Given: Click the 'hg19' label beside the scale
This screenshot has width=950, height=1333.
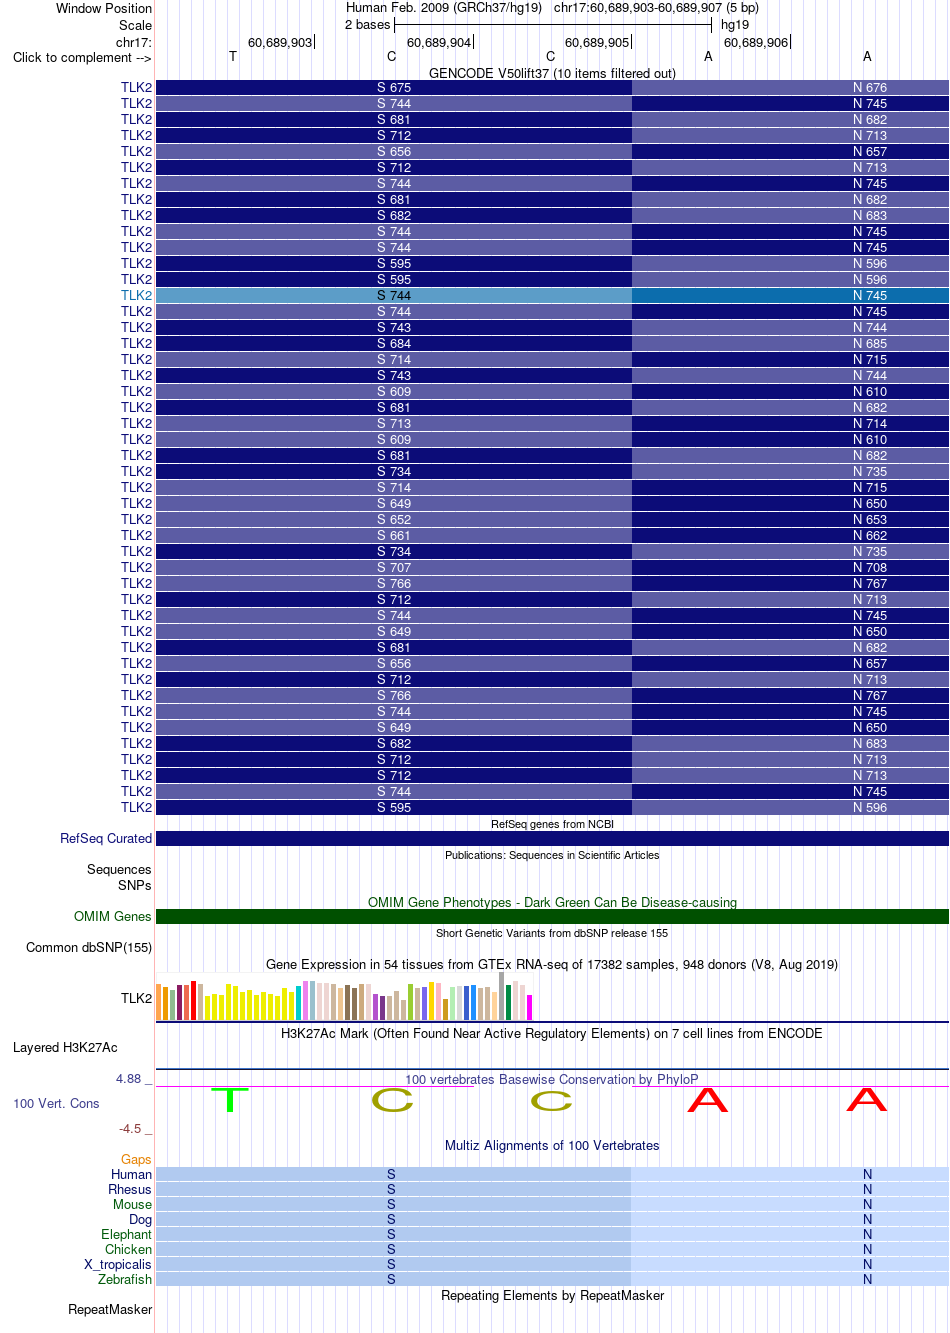Looking at the screenshot, I should (735, 25).
